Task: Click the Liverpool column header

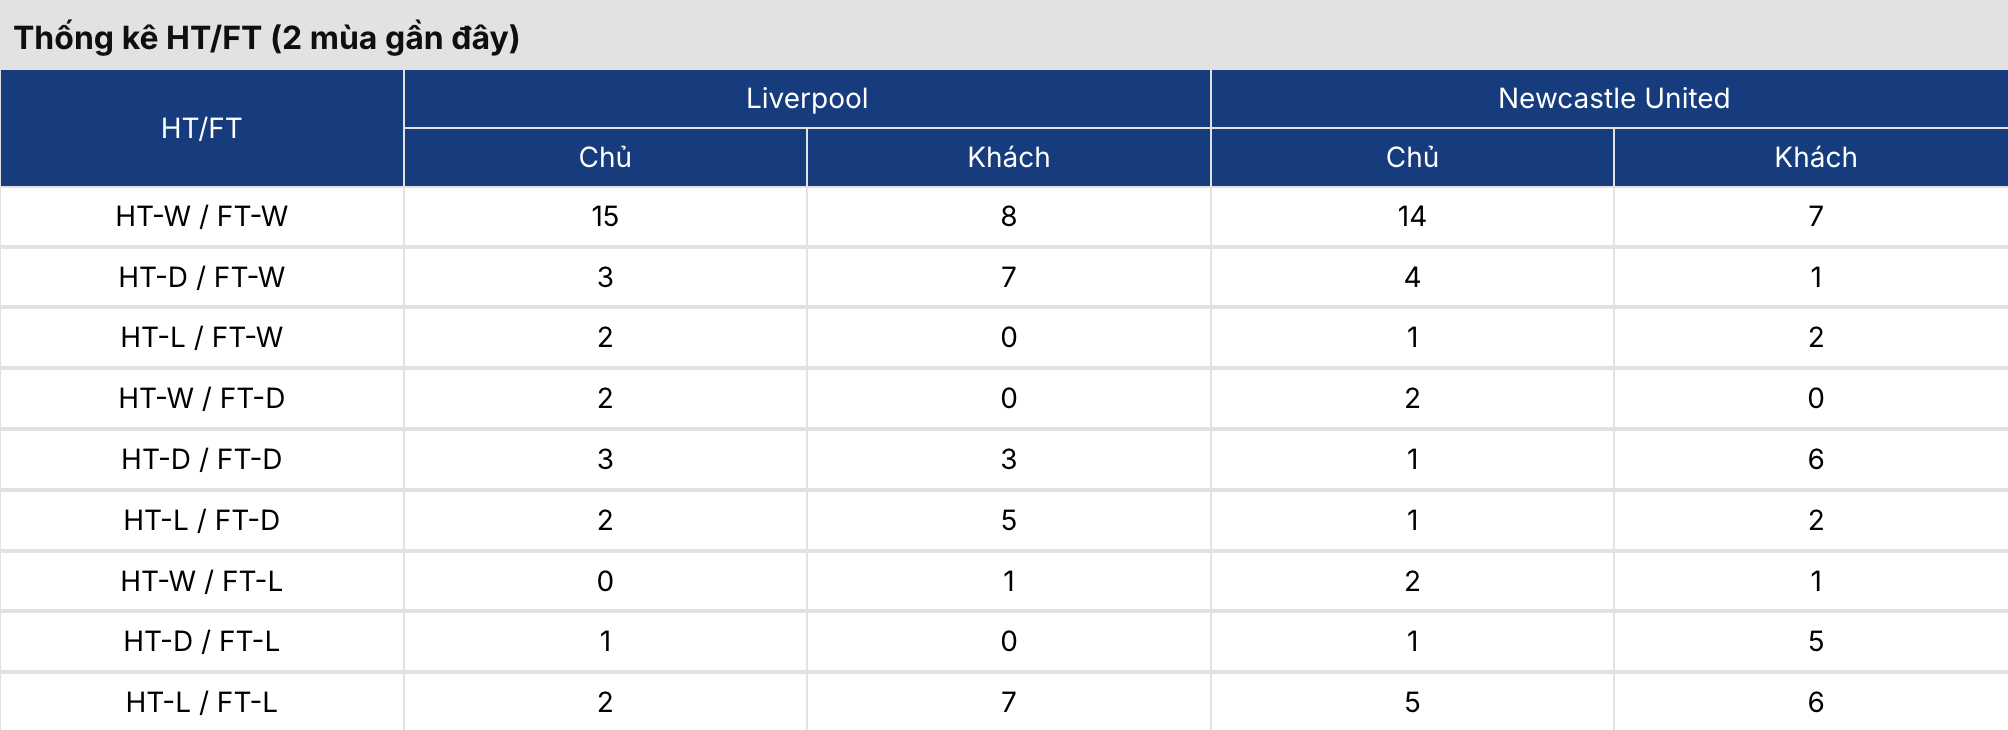Action: pos(807,98)
